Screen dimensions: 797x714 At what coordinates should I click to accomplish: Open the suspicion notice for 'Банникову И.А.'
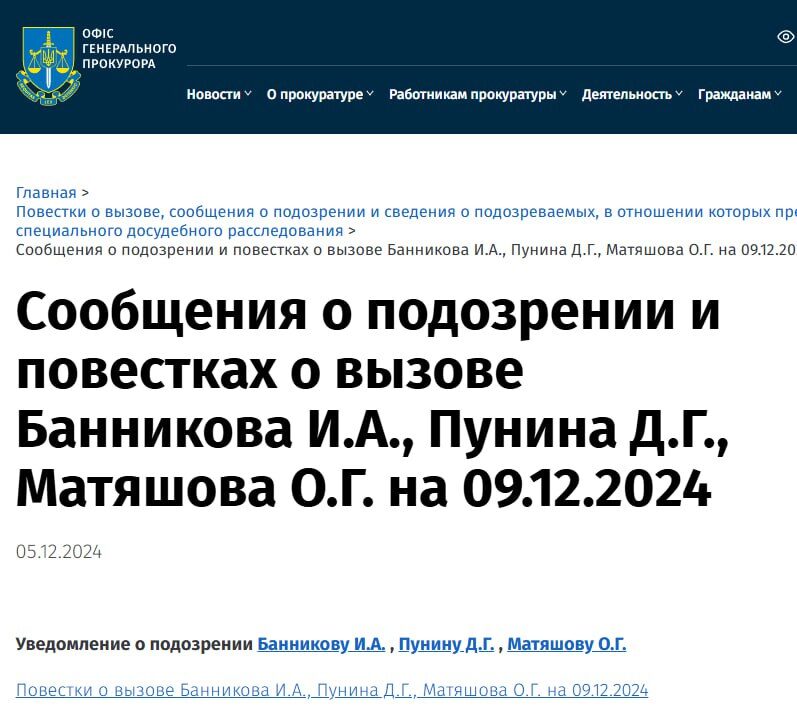coord(321,645)
